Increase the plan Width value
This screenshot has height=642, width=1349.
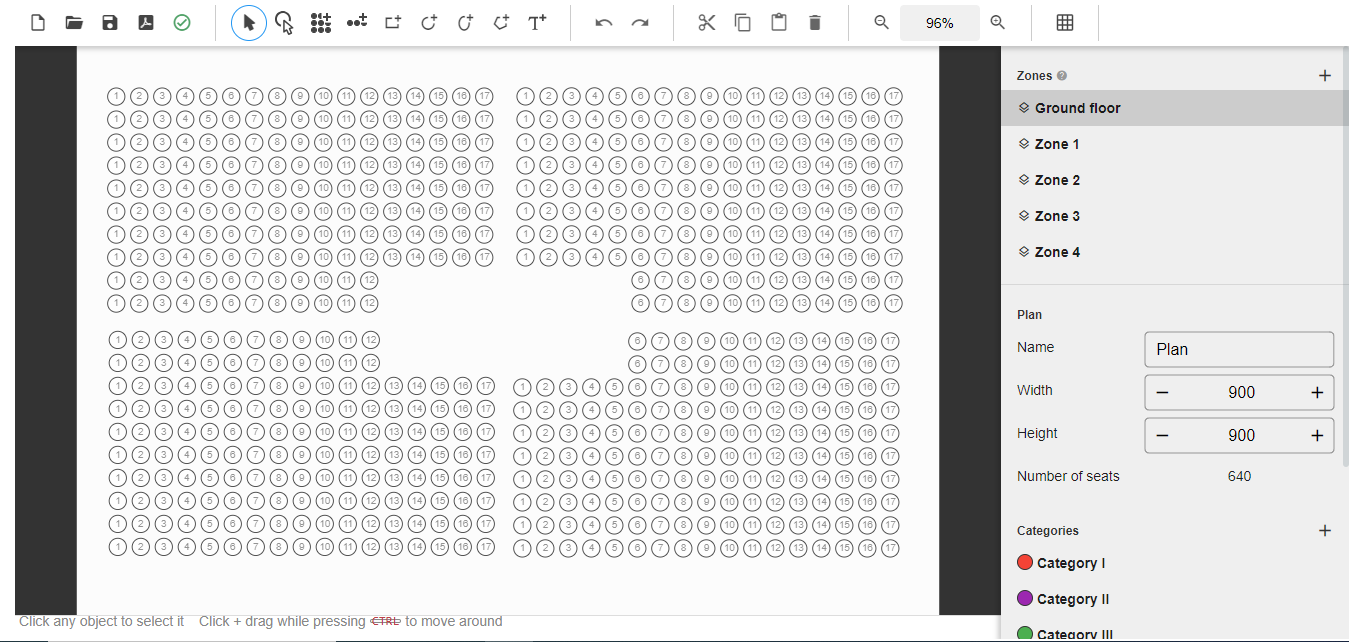pos(1317,393)
